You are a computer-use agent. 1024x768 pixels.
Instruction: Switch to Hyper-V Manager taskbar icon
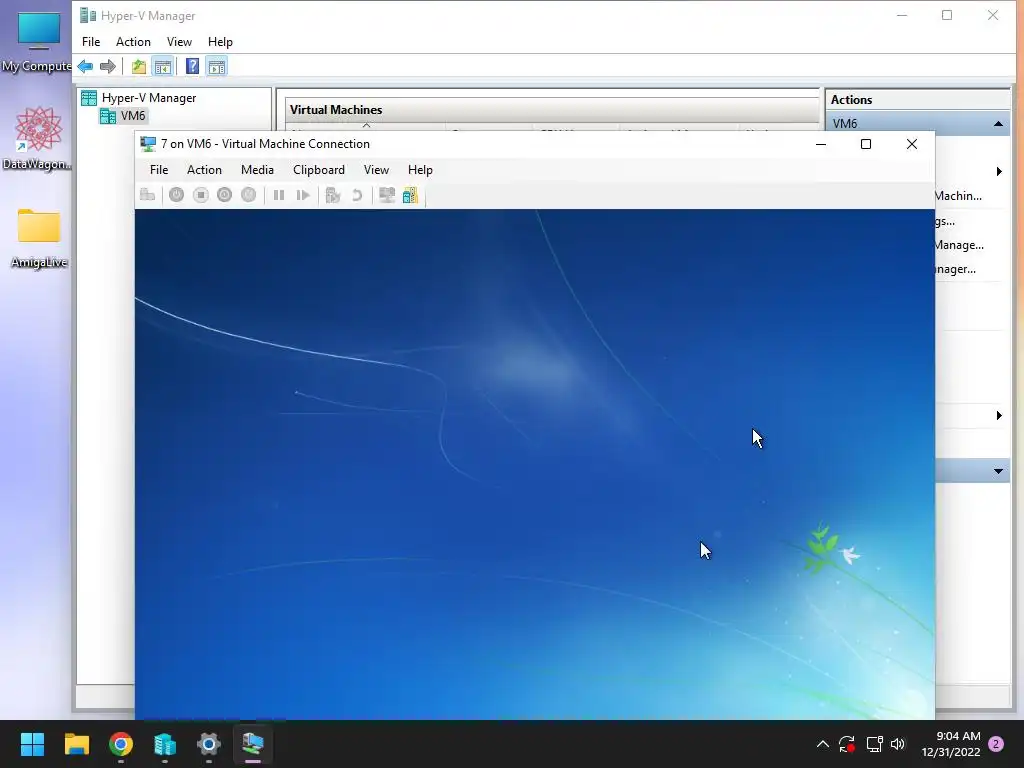click(165, 744)
